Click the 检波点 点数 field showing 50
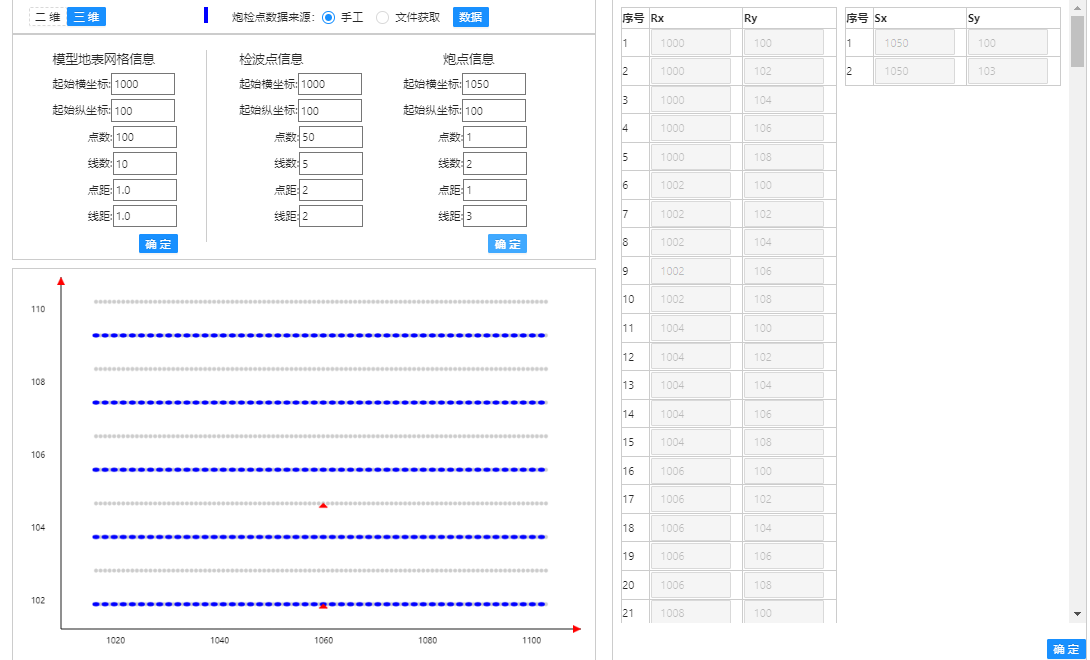The width and height of the screenshot is (1090, 660). tap(330, 137)
